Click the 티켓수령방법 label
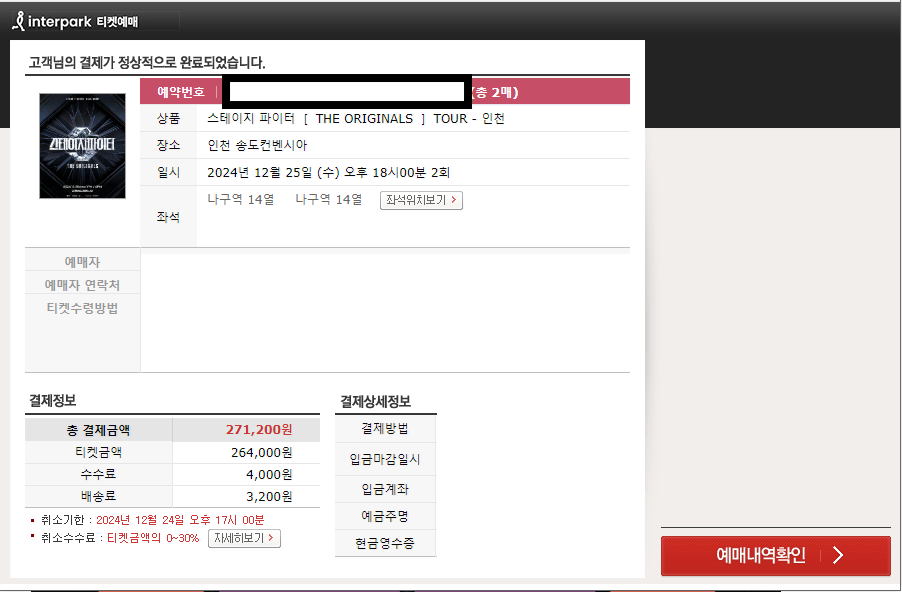902x592 pixels. [82, 308]
